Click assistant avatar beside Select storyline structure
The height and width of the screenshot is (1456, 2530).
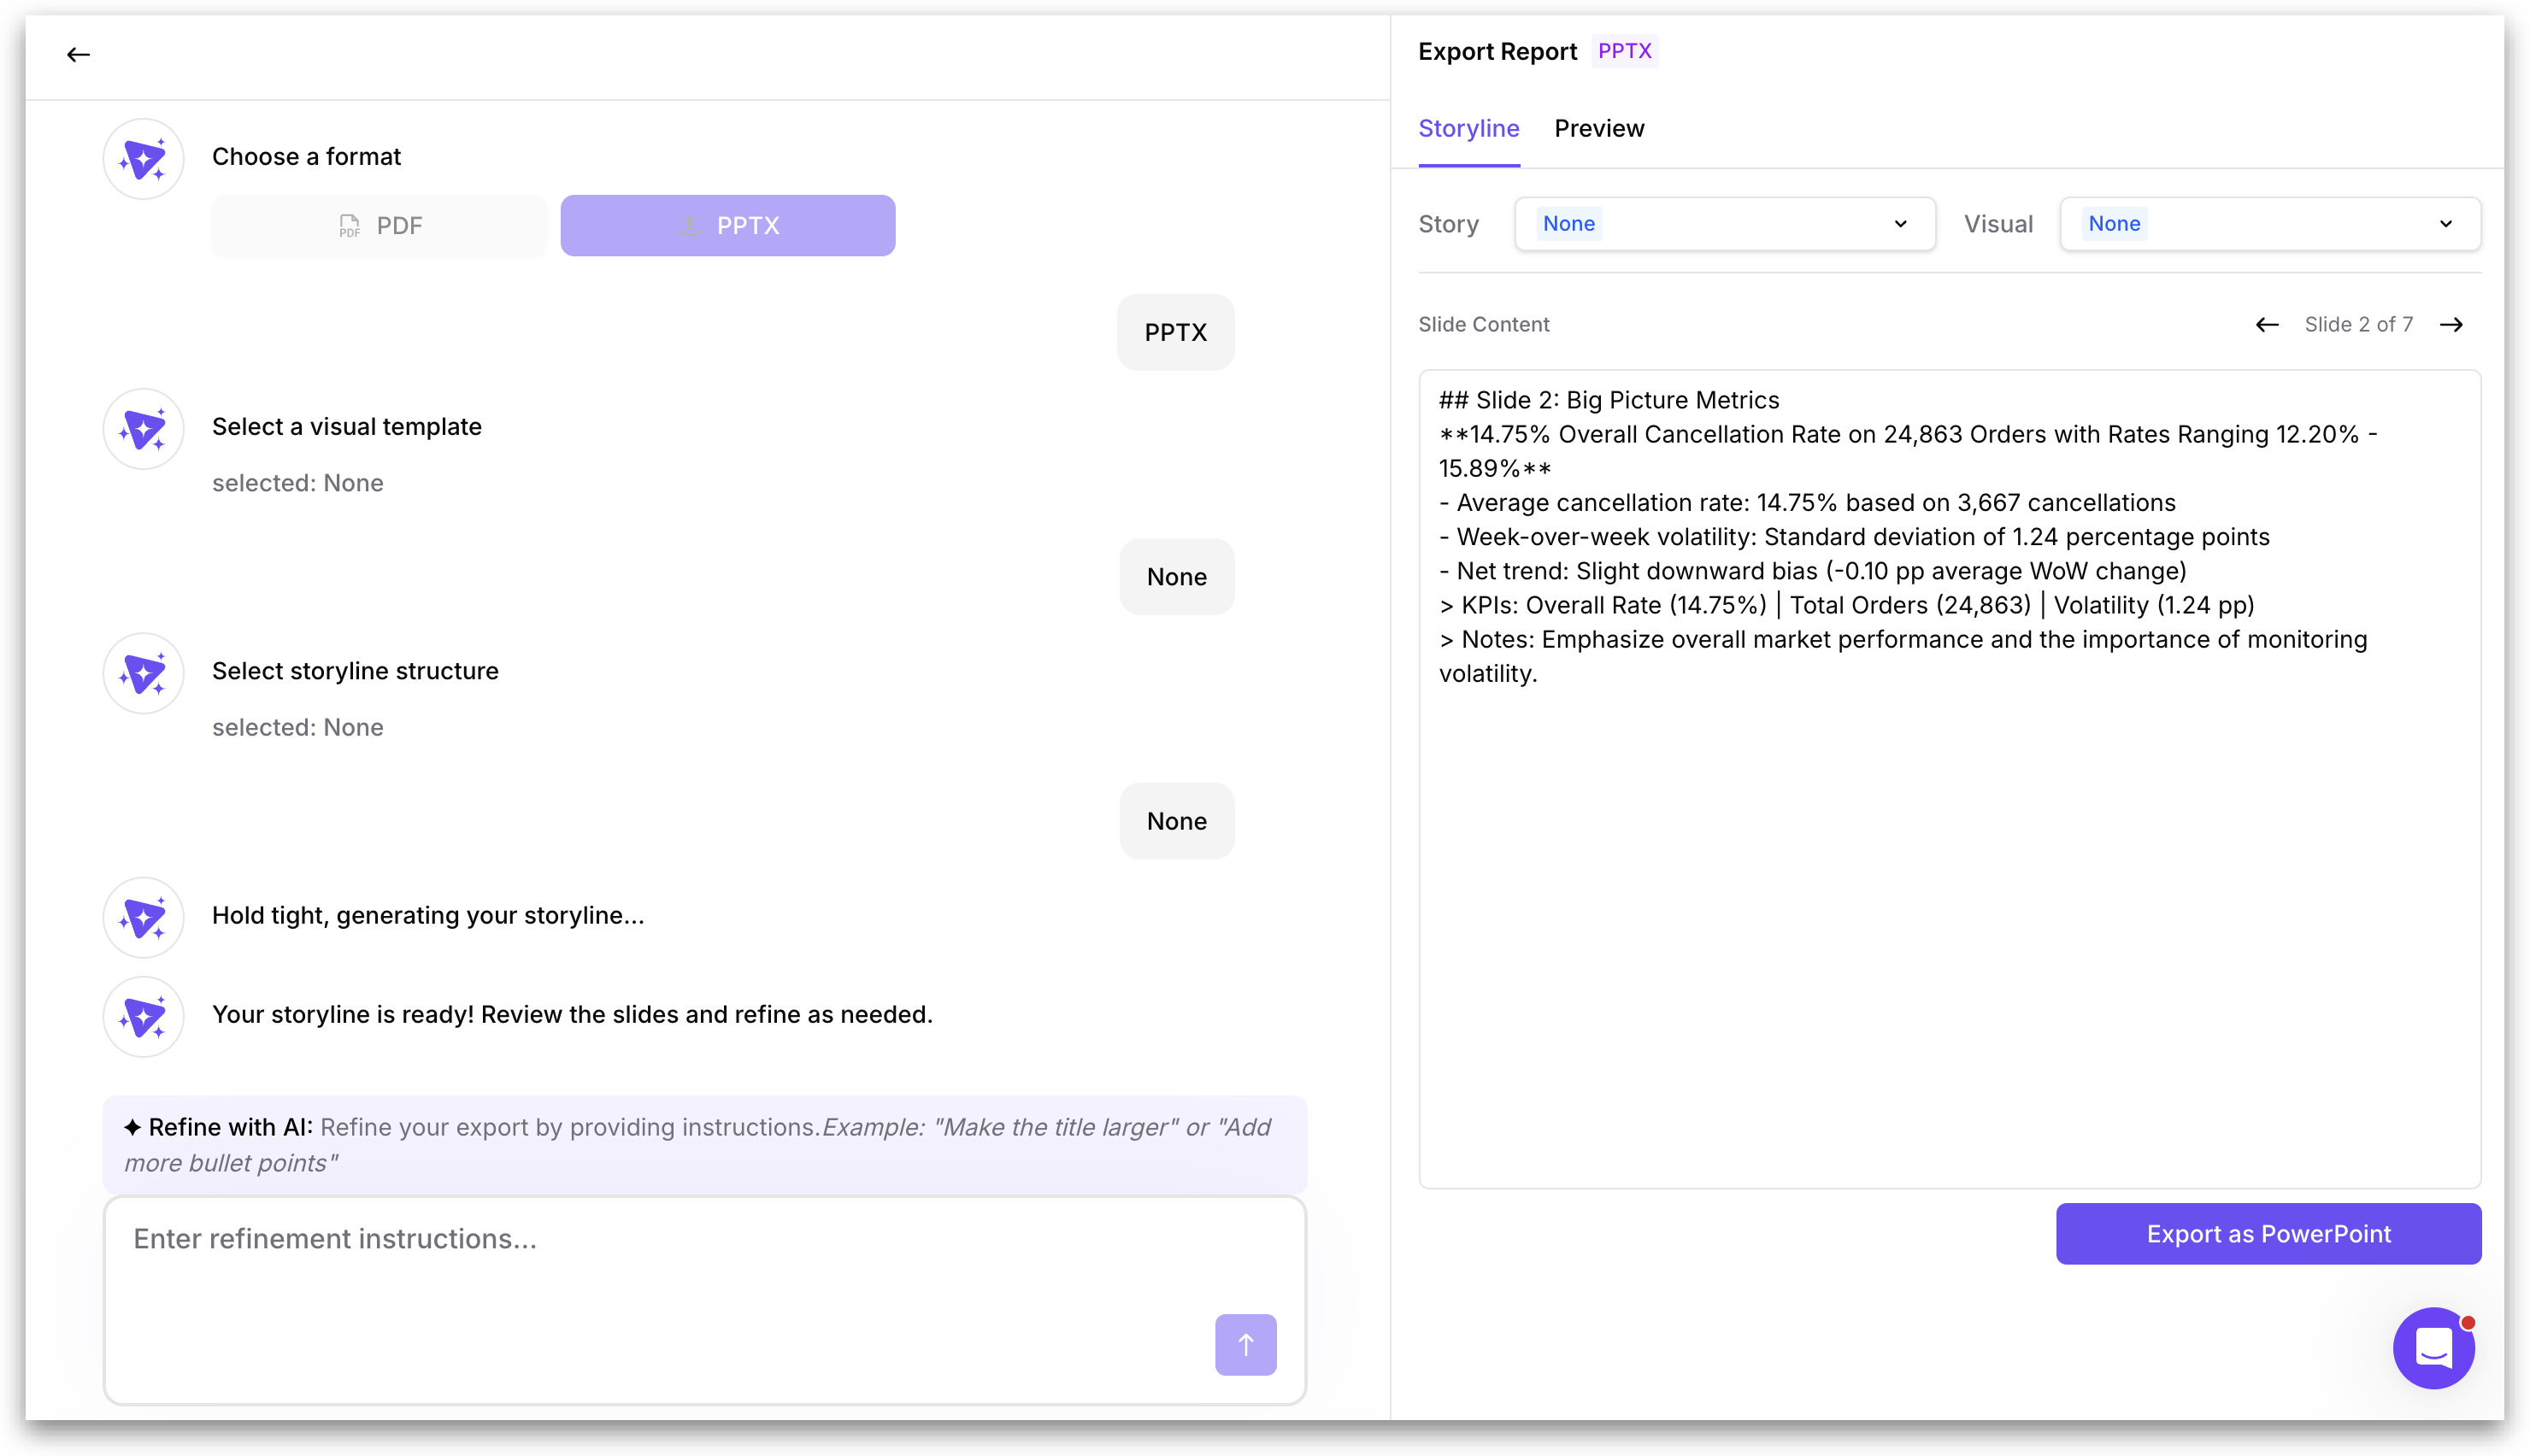143,673
